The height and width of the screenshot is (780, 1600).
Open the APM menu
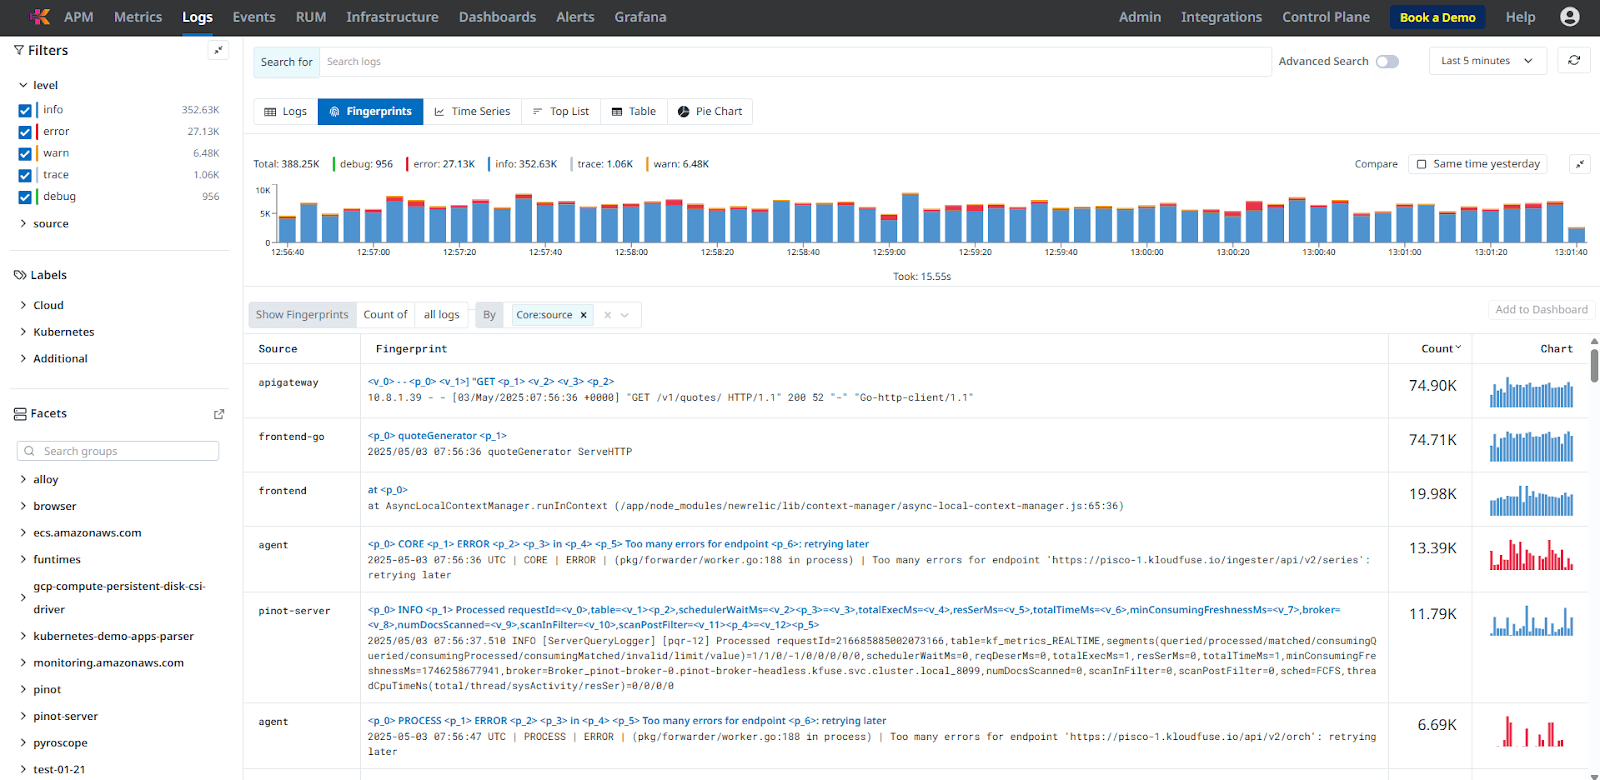tap(79, 17)
